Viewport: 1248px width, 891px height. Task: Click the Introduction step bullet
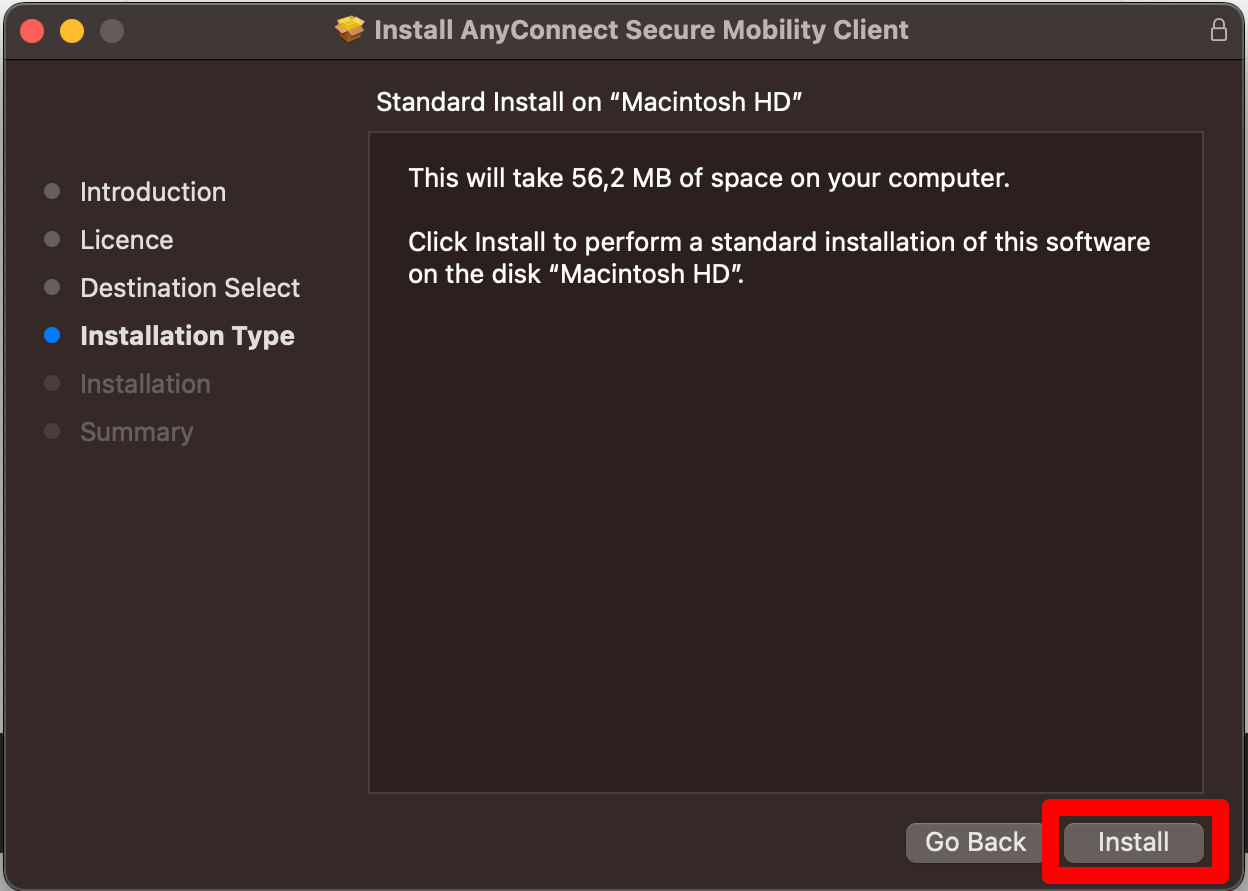(x=52, y=191)
